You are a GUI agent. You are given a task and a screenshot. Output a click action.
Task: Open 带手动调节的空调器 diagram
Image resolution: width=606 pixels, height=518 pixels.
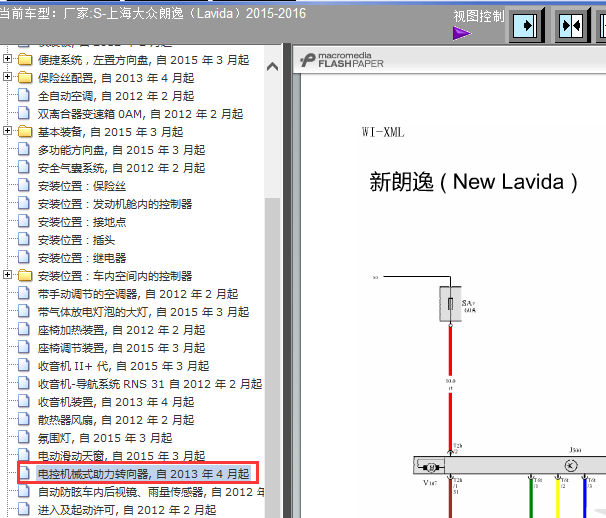click(x=138, y=294)
